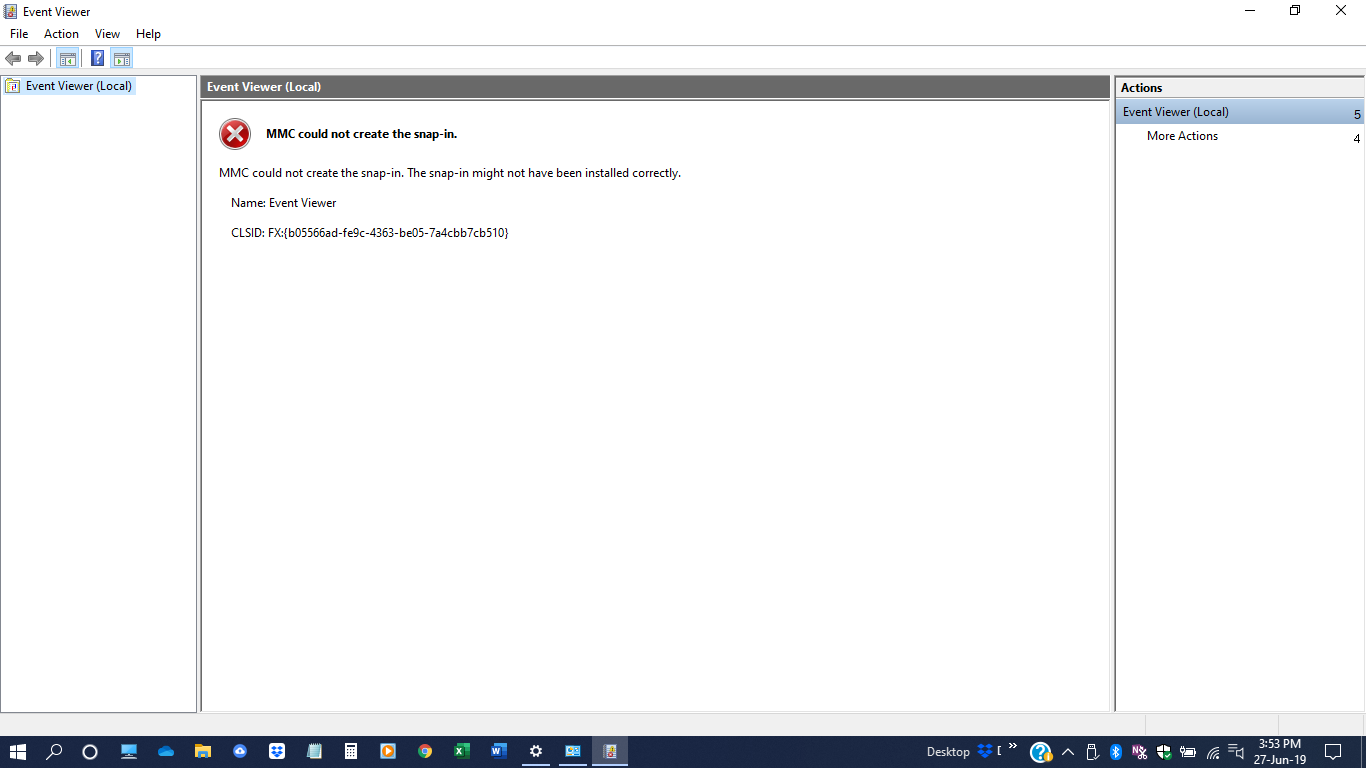Open the File menu
The width and height of the screenshot is (1366, 768).
coord(19,34)
